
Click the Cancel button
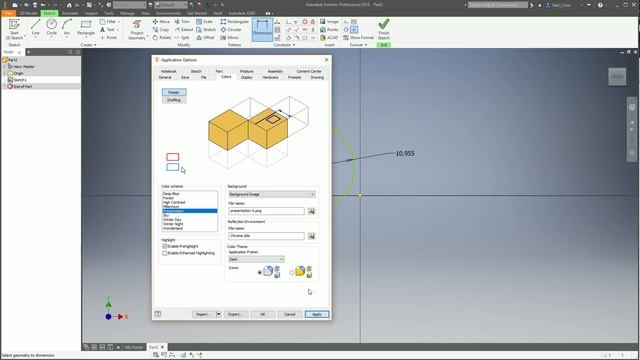point(289,314)
